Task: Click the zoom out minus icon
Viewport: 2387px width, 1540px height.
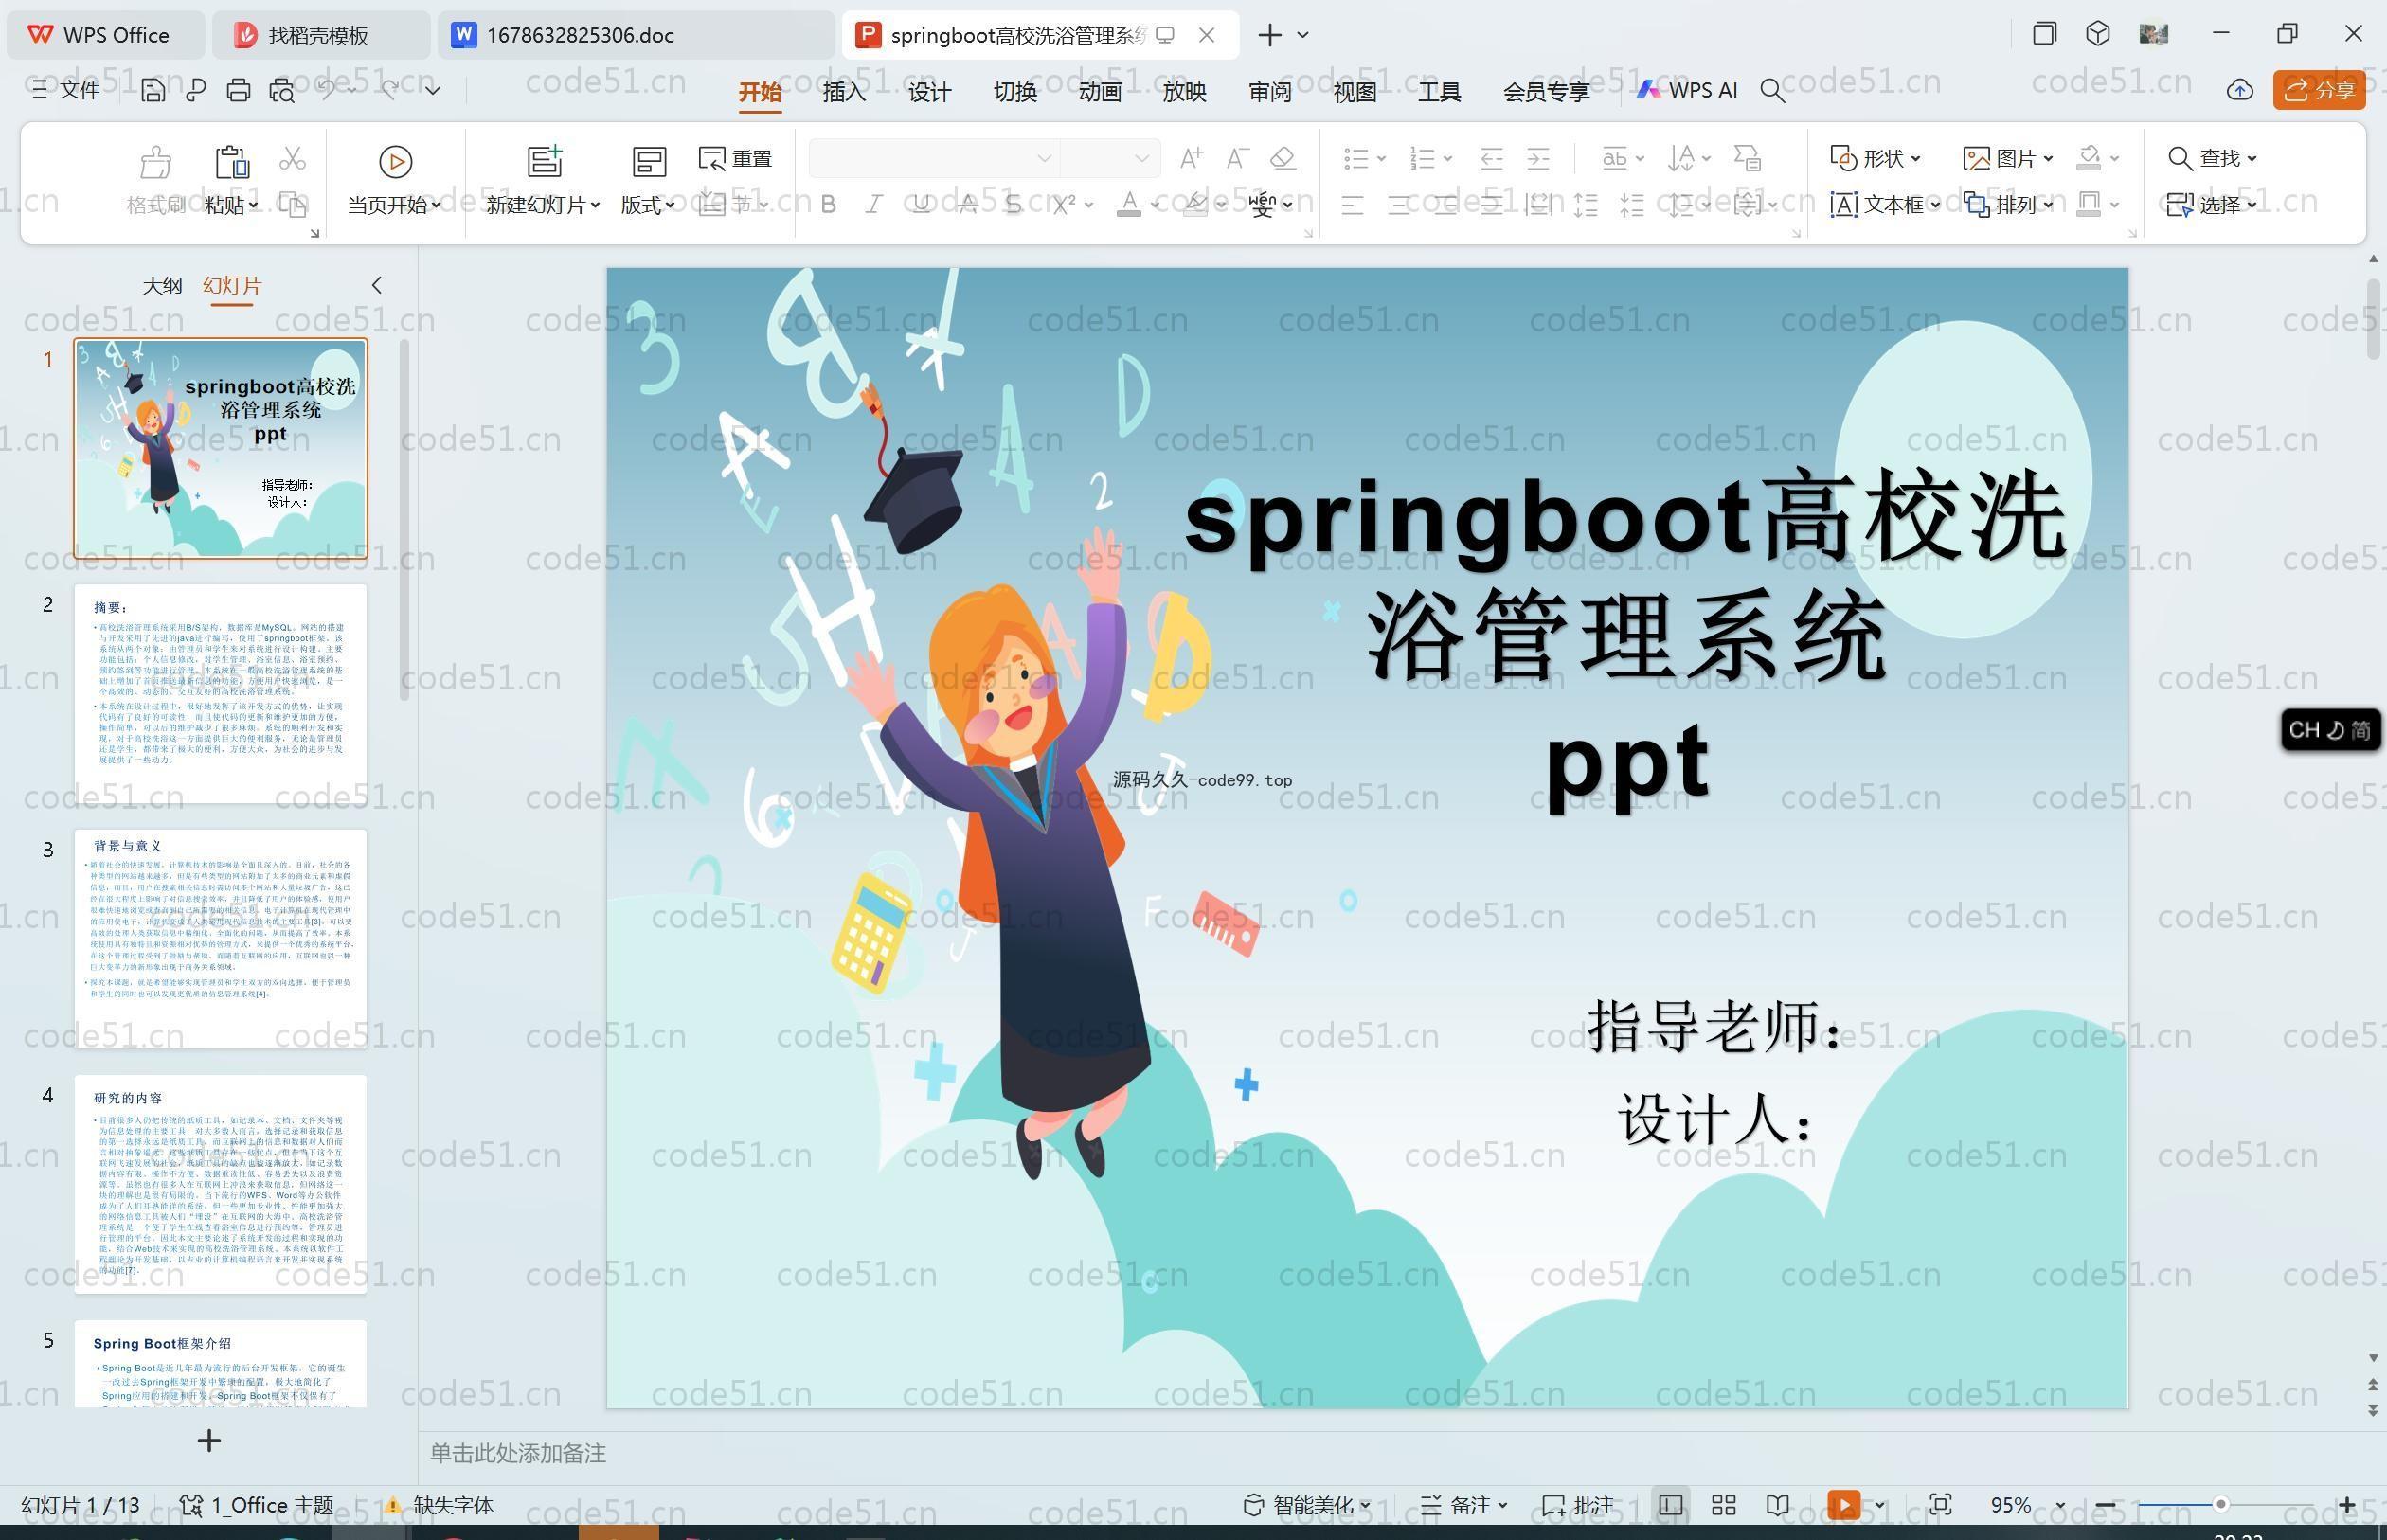Action: (x=2105, y=1505)
